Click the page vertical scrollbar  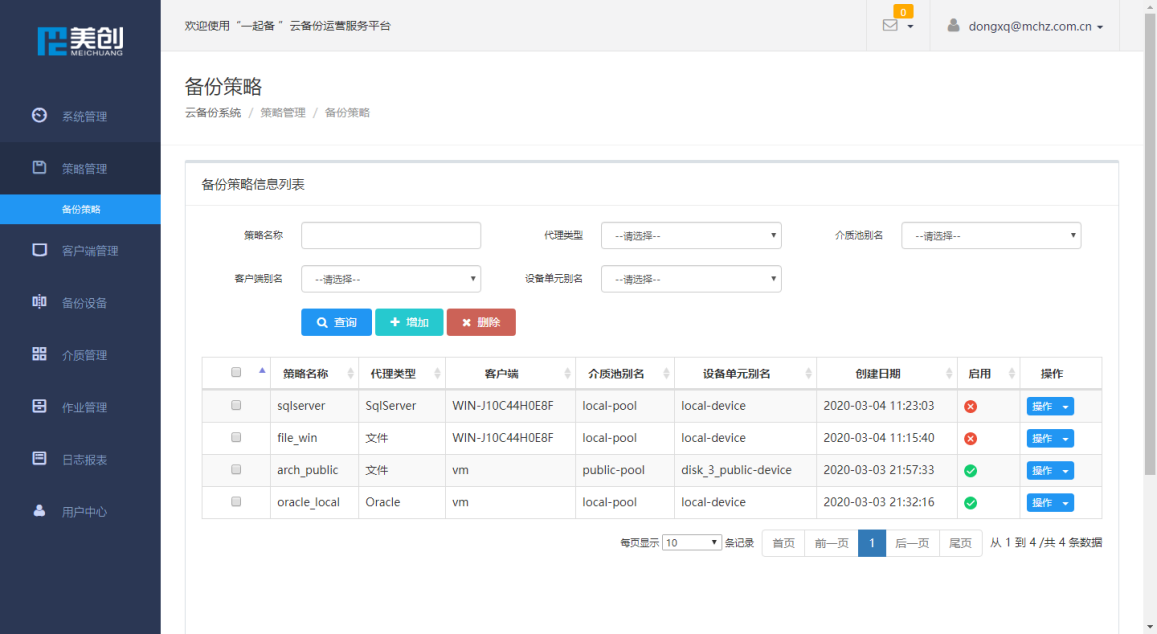click(1150, 244)
